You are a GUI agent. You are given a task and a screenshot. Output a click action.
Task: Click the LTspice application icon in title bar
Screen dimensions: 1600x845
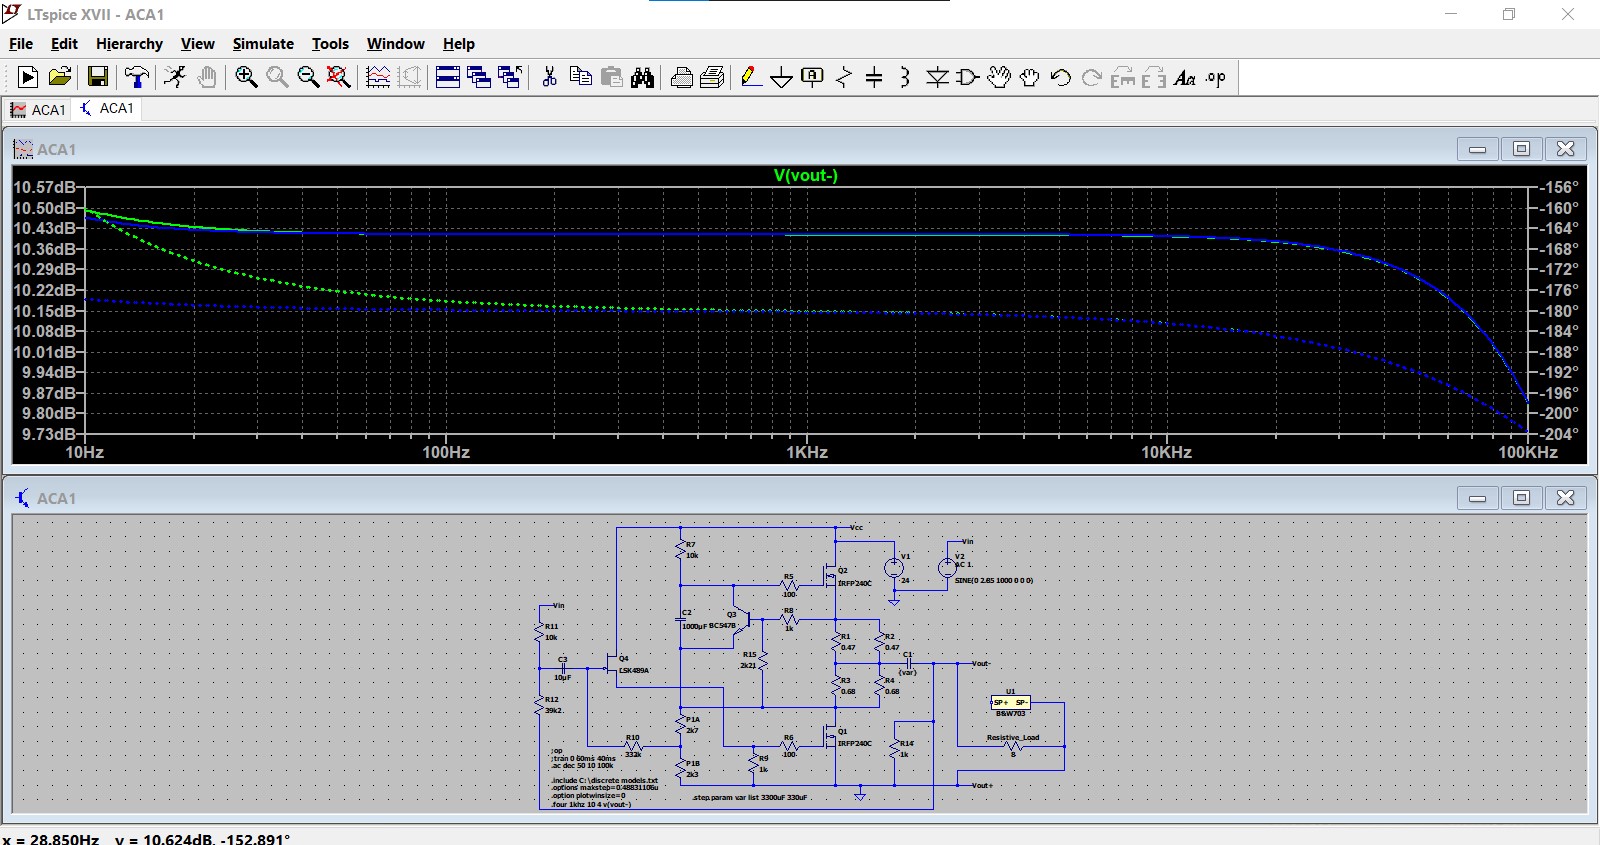12,14
